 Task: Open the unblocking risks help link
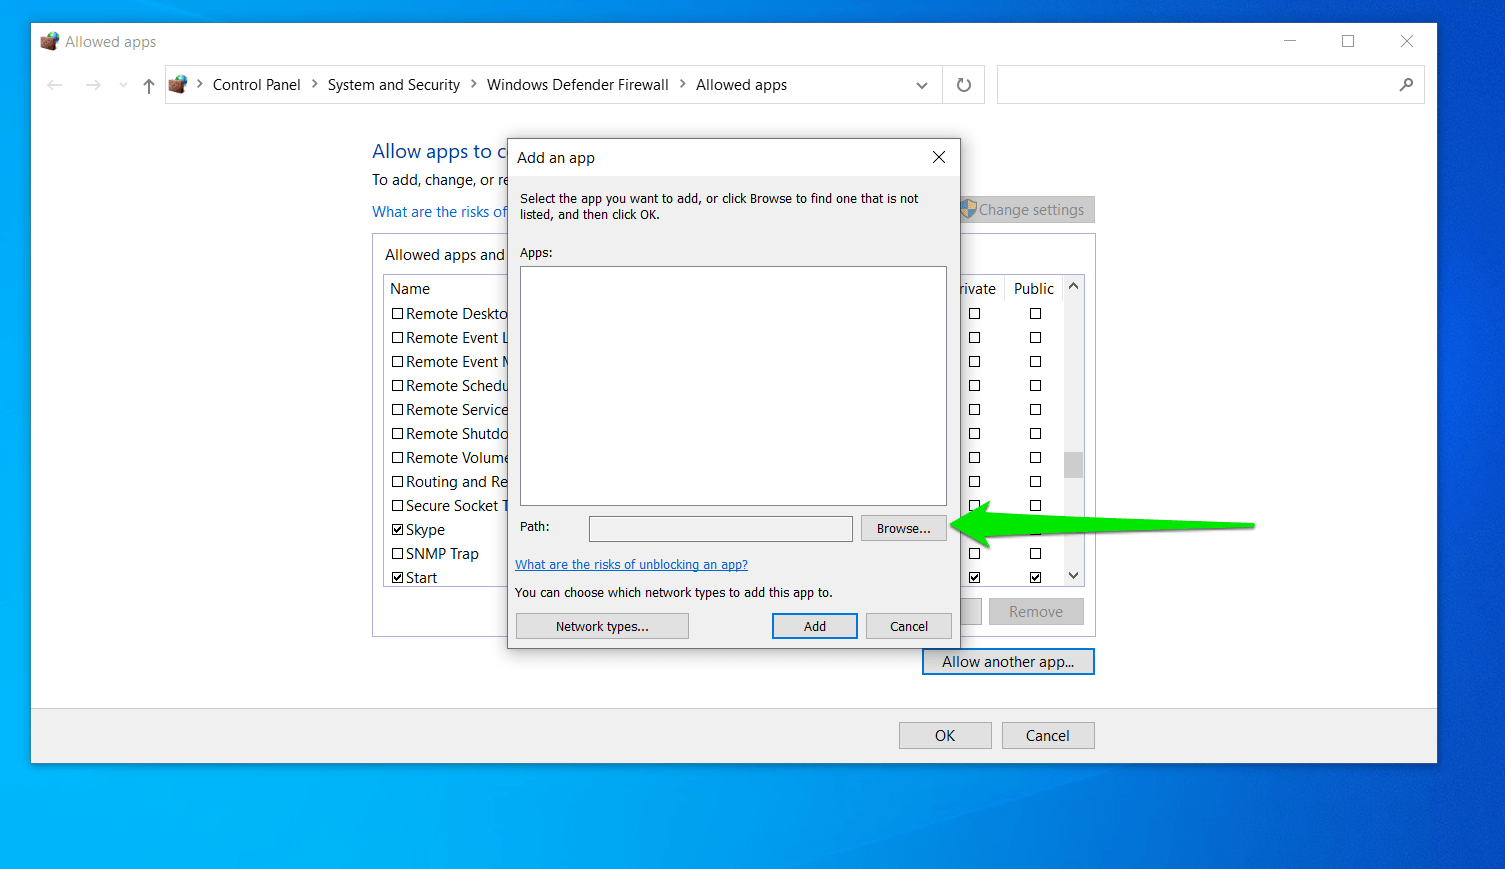(x=631, y=564)
